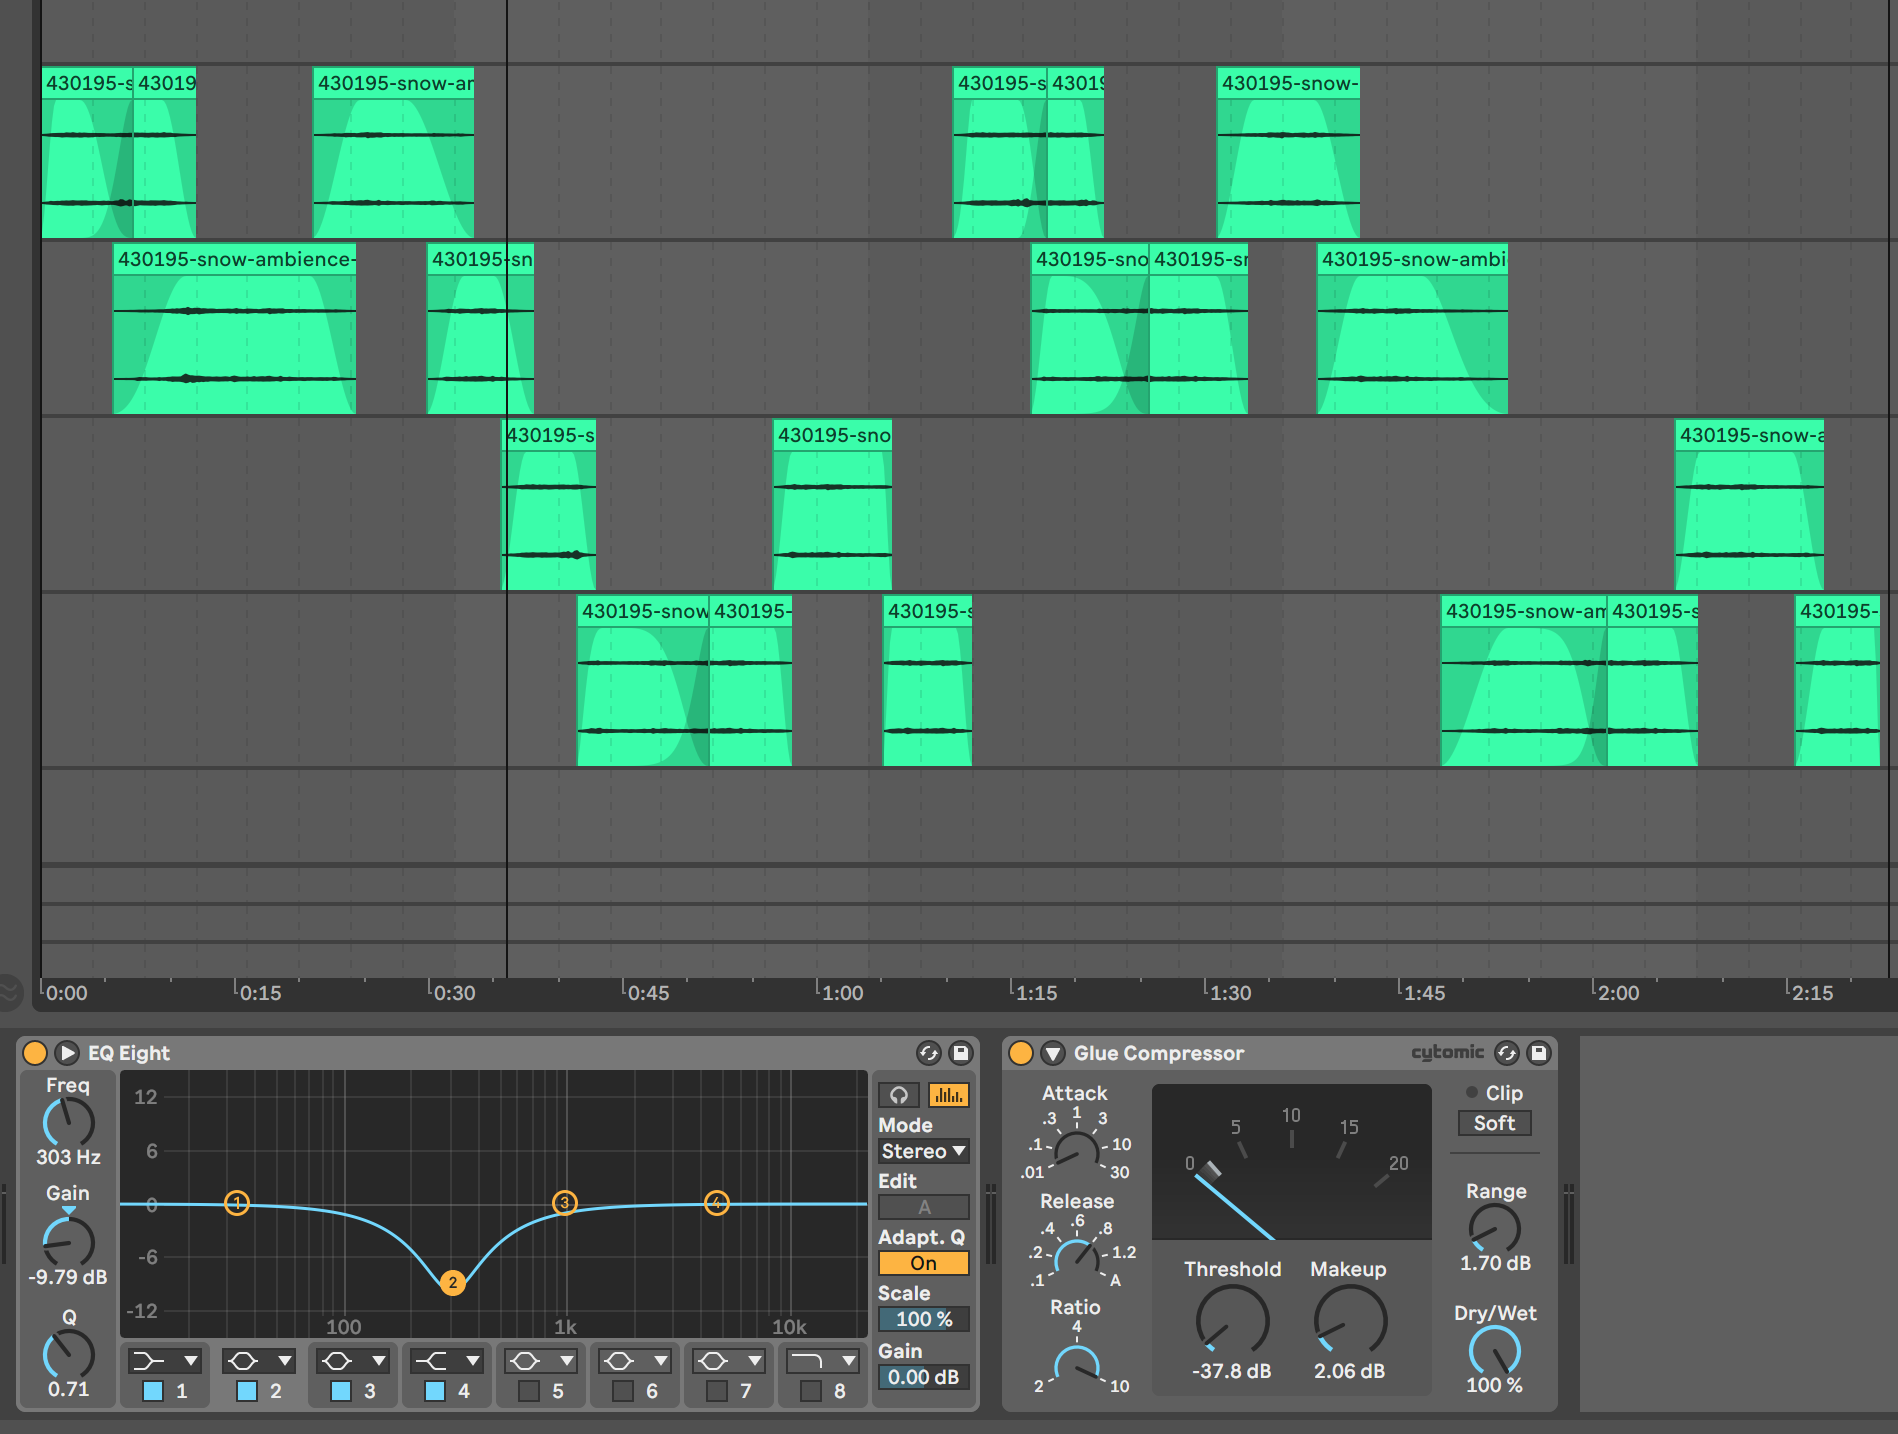
Task: Switch EQ Eight Edit to the A curve
Action: tap(924, 1208)
